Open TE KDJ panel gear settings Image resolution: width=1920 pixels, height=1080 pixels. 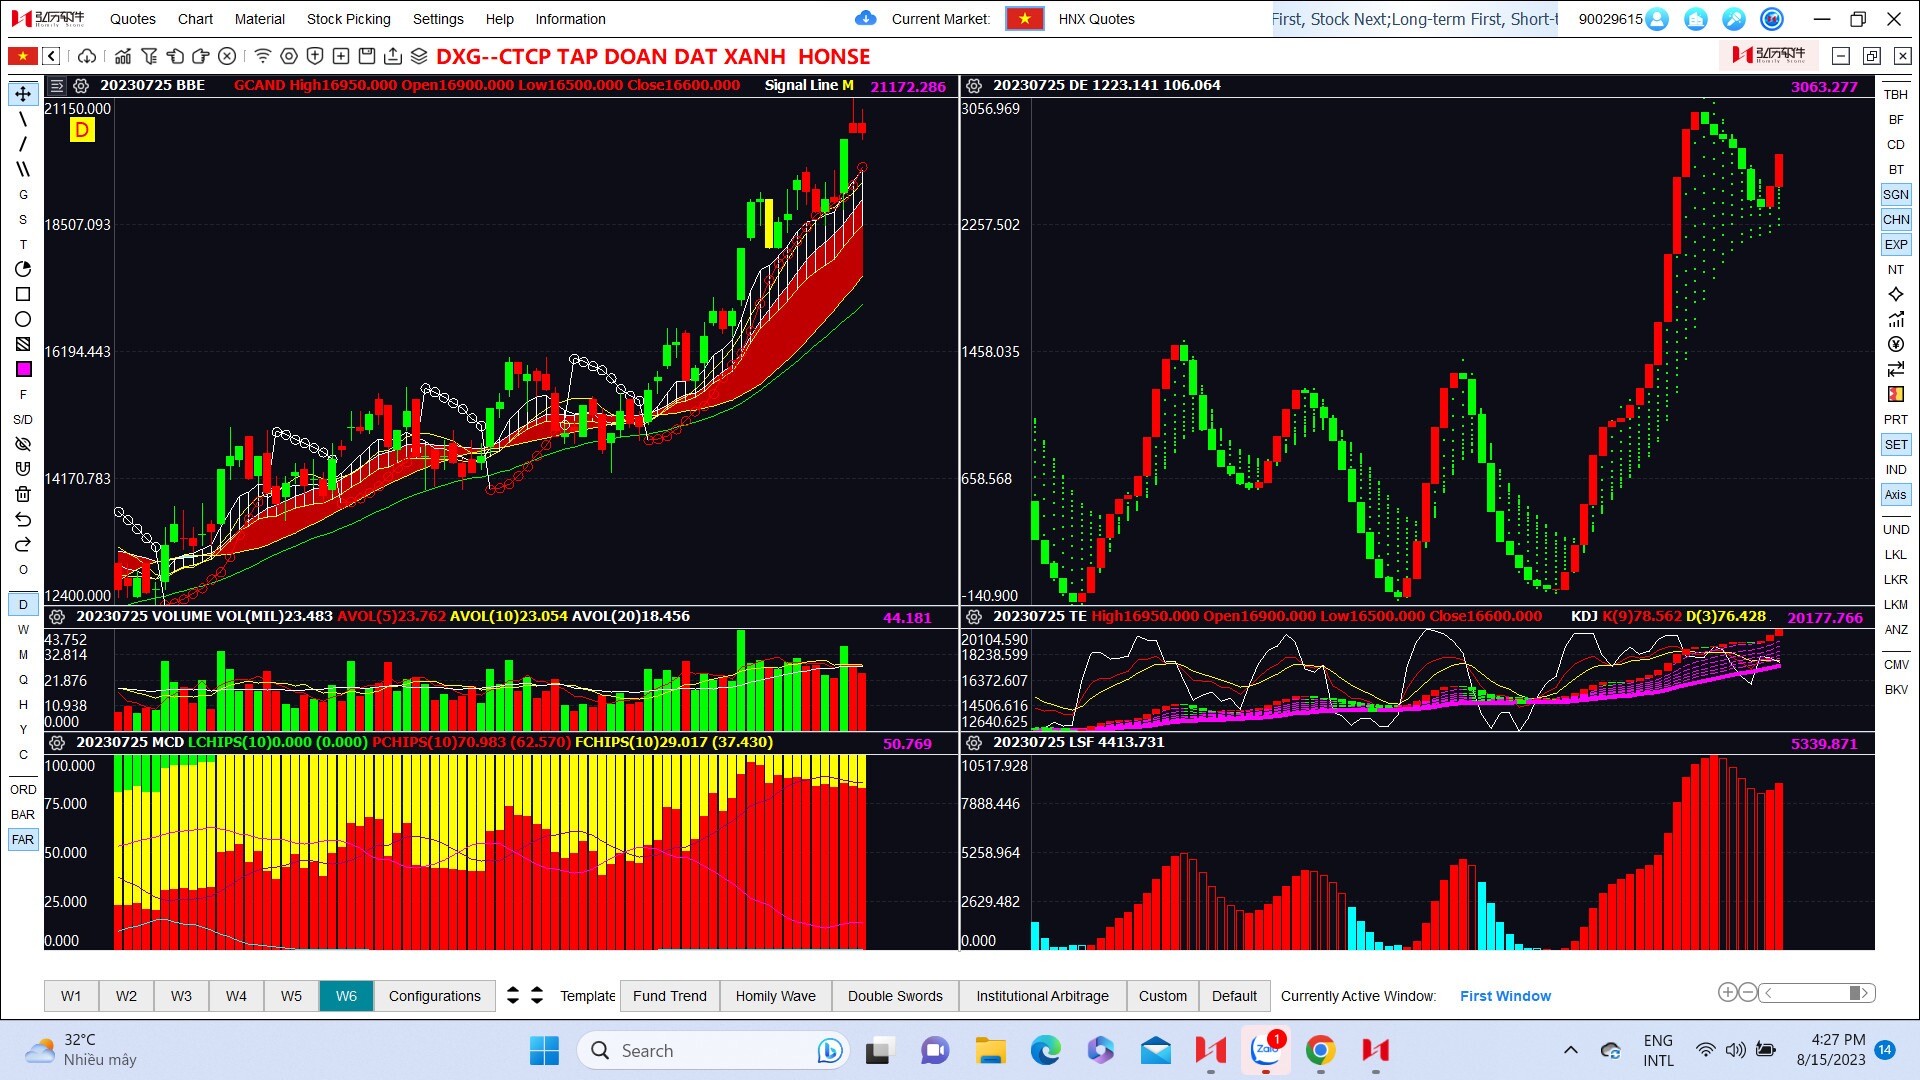974,617
